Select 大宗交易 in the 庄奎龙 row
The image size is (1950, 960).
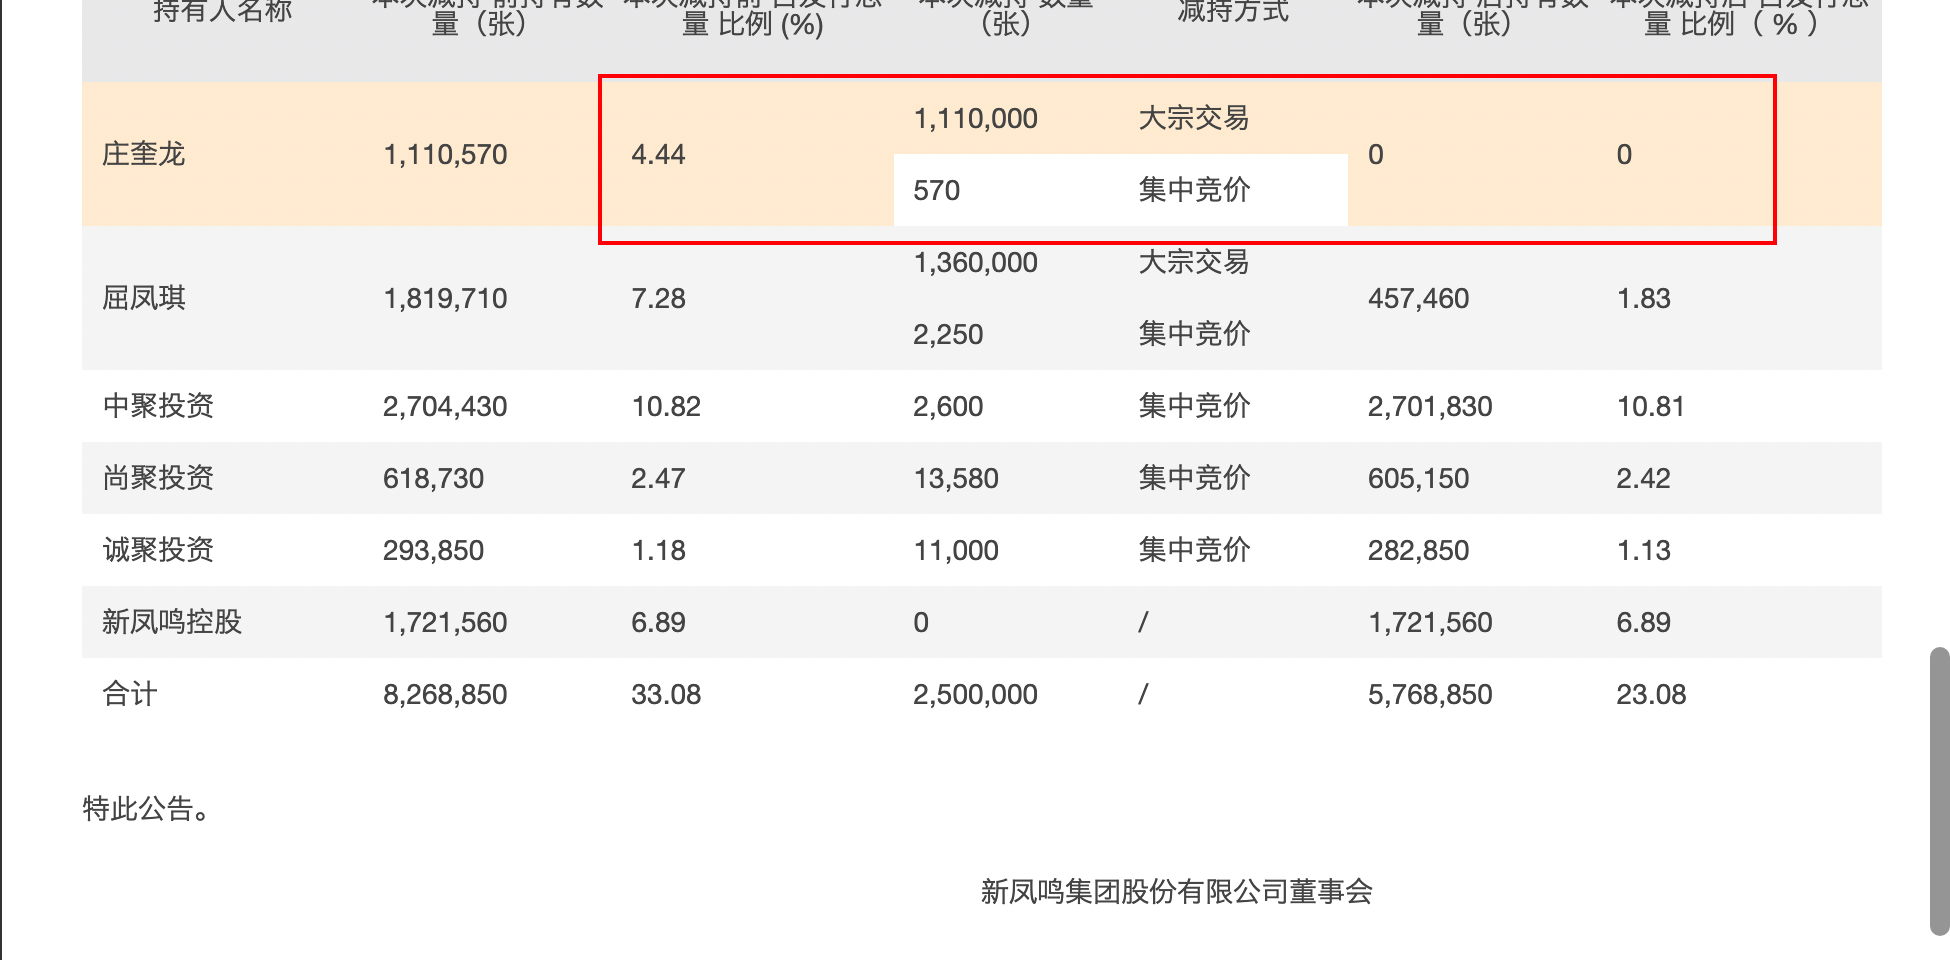(1194, 118)
